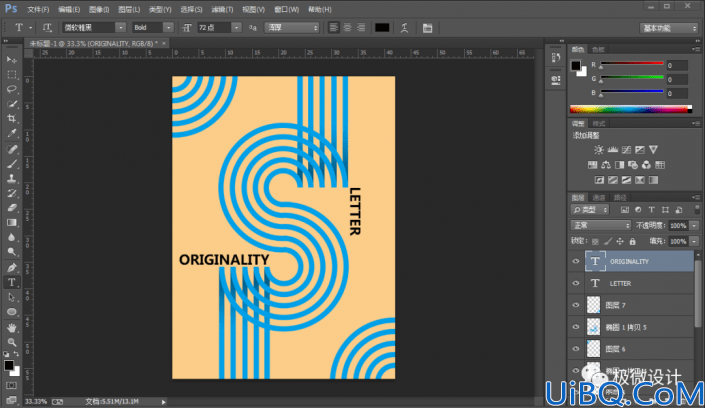Lock transparent pixels of the layer
Screen dimensions: 705x408
coord(595,242)
